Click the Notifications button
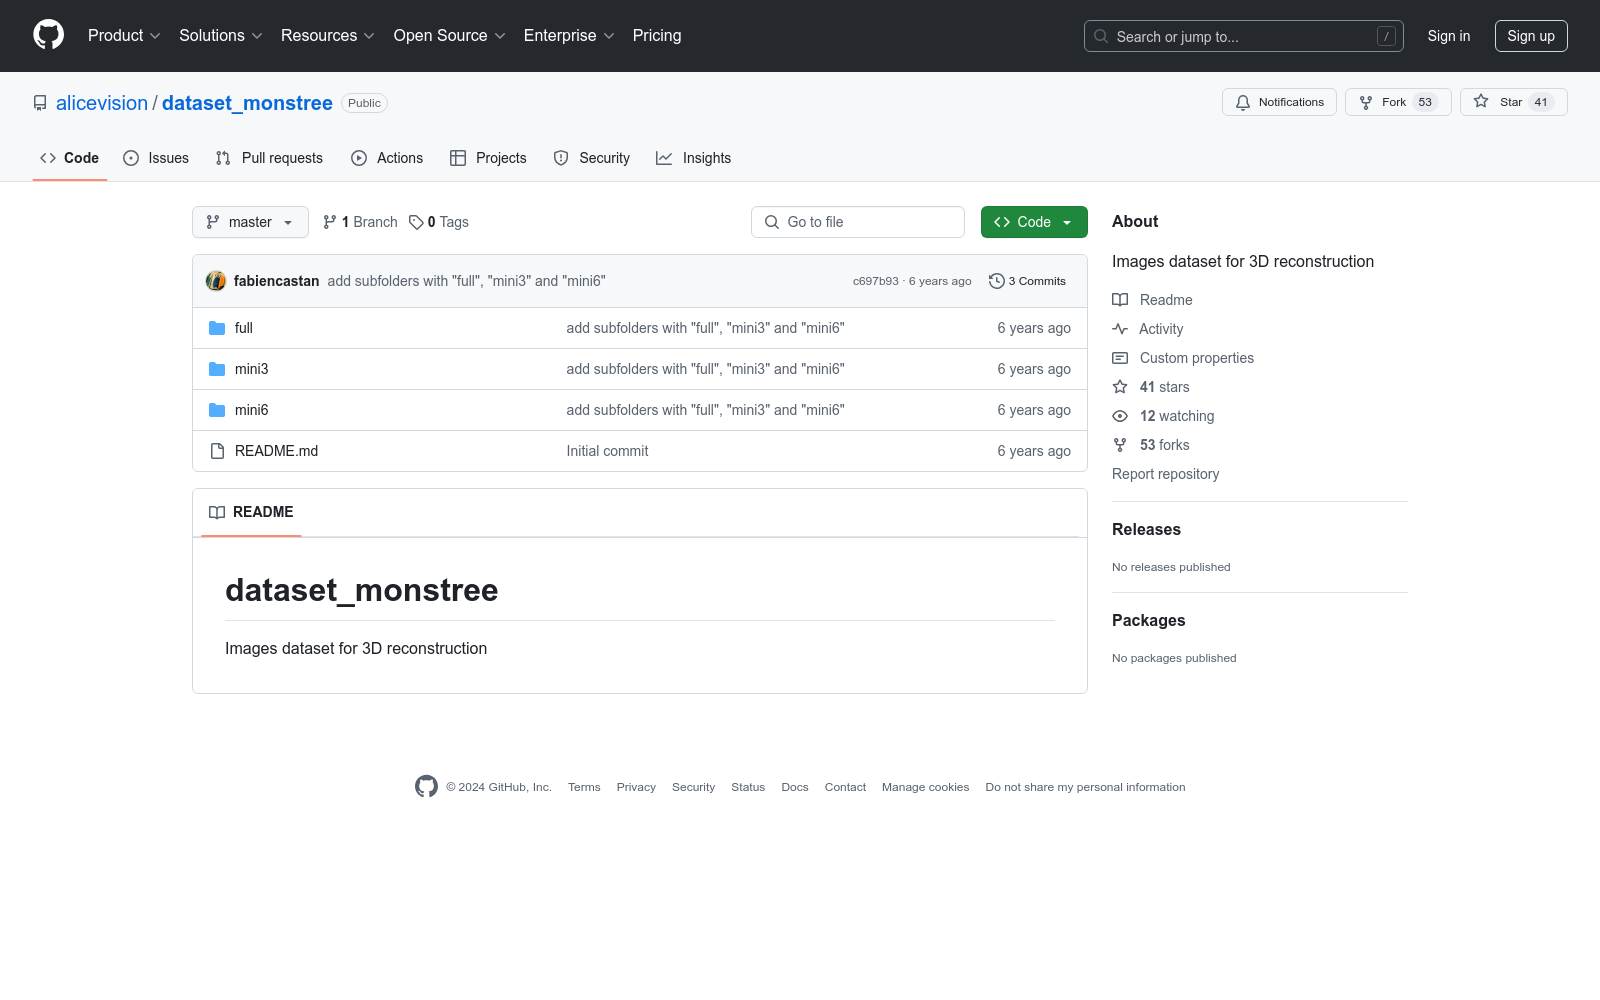The height and width of the screenshot is (1000, 1600). click(x=1279, y=102)
